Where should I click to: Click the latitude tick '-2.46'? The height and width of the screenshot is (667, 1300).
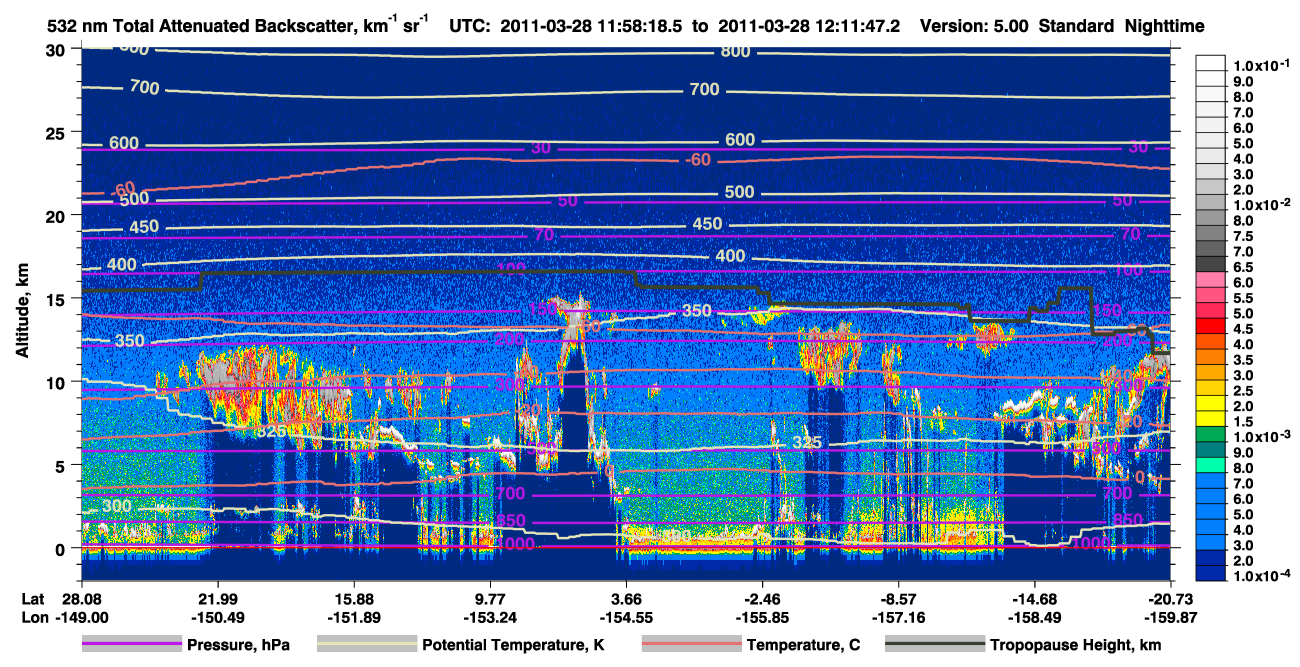click(x=762, y=597)
